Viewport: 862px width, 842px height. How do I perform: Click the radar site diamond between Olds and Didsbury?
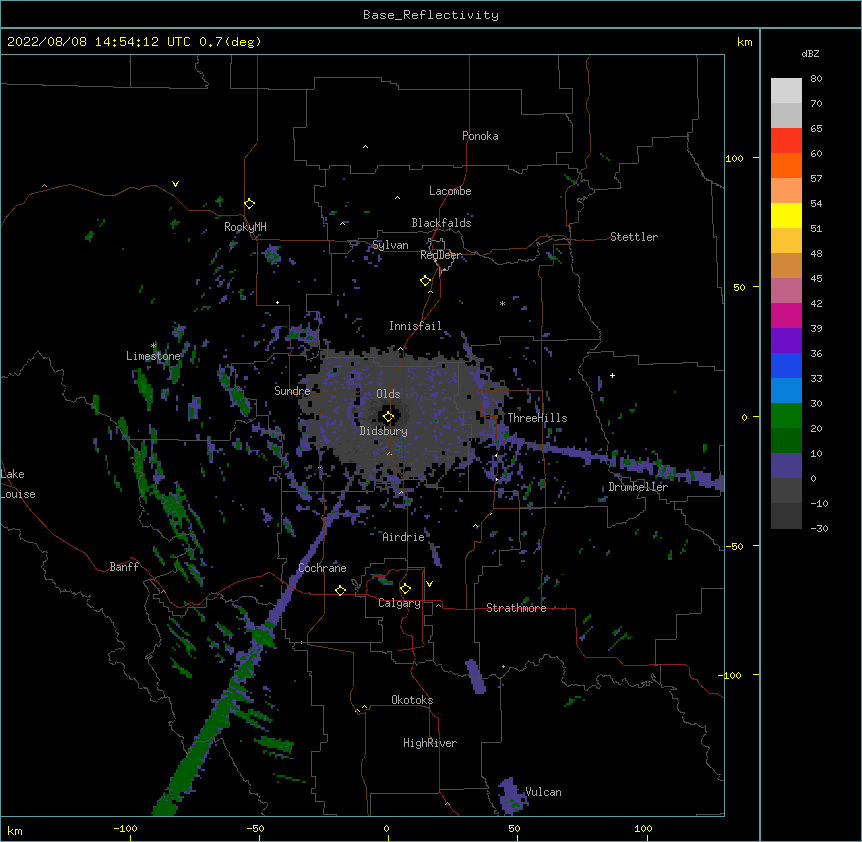click(x=388, y=417)
